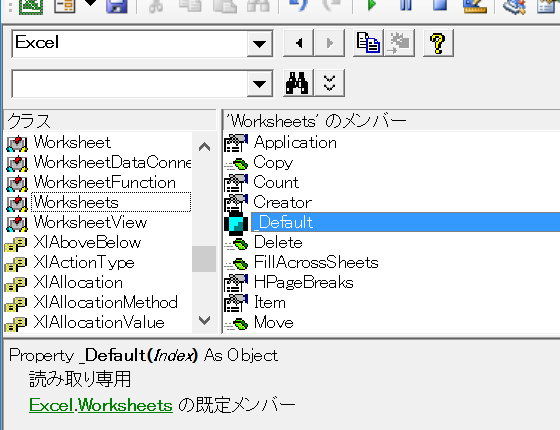Click the Redo toolbar arrow
This screenshot has width=560, height=430.
331,5
